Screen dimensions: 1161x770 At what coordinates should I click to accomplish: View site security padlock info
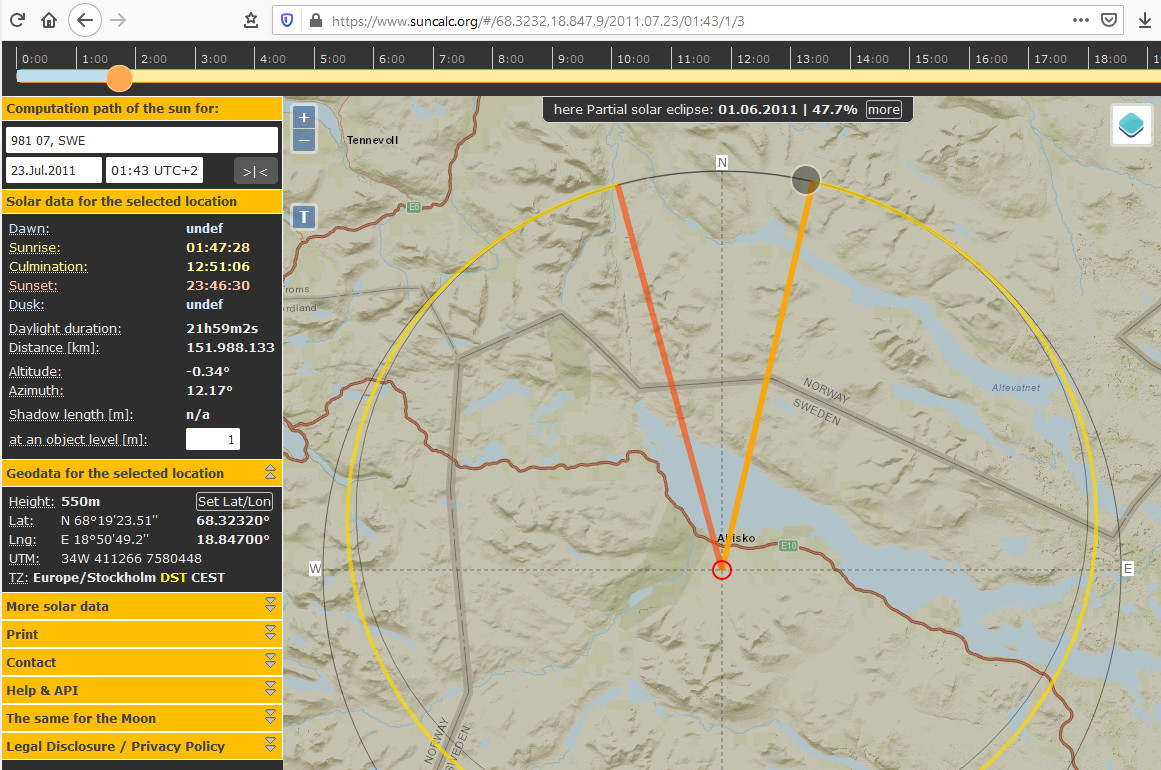[315, 21]
